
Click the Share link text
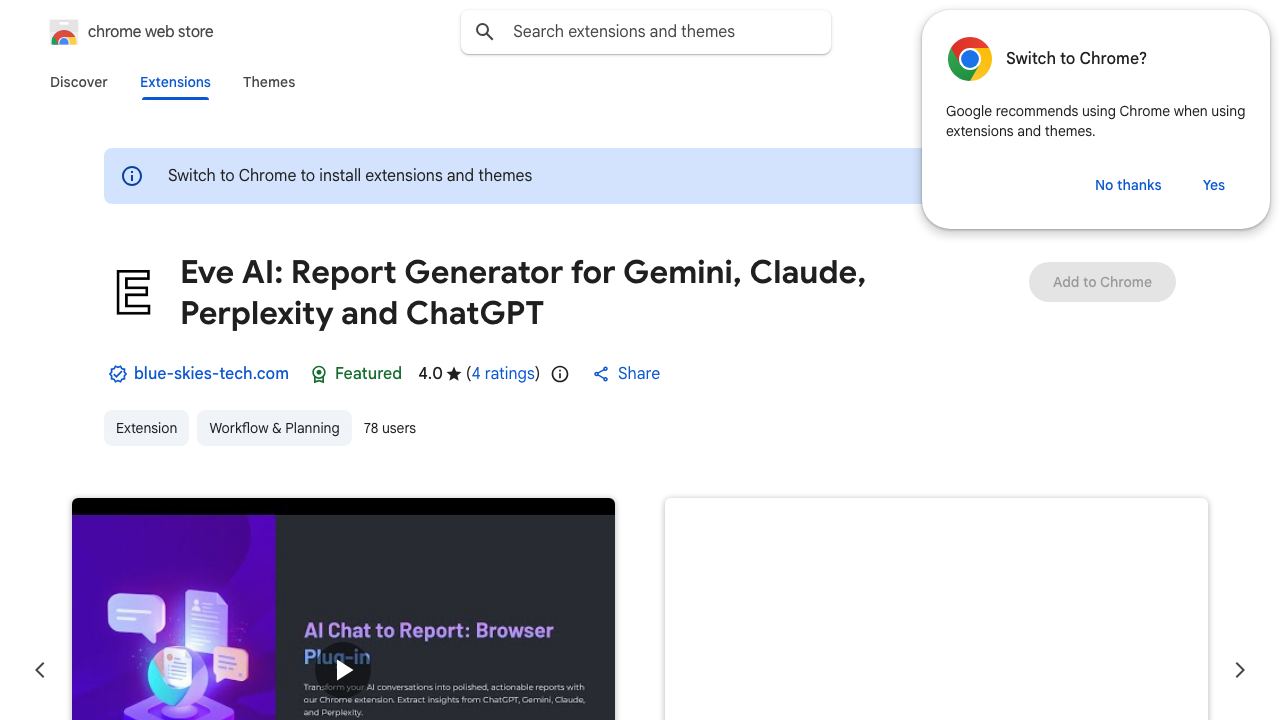tap(639, 374)
